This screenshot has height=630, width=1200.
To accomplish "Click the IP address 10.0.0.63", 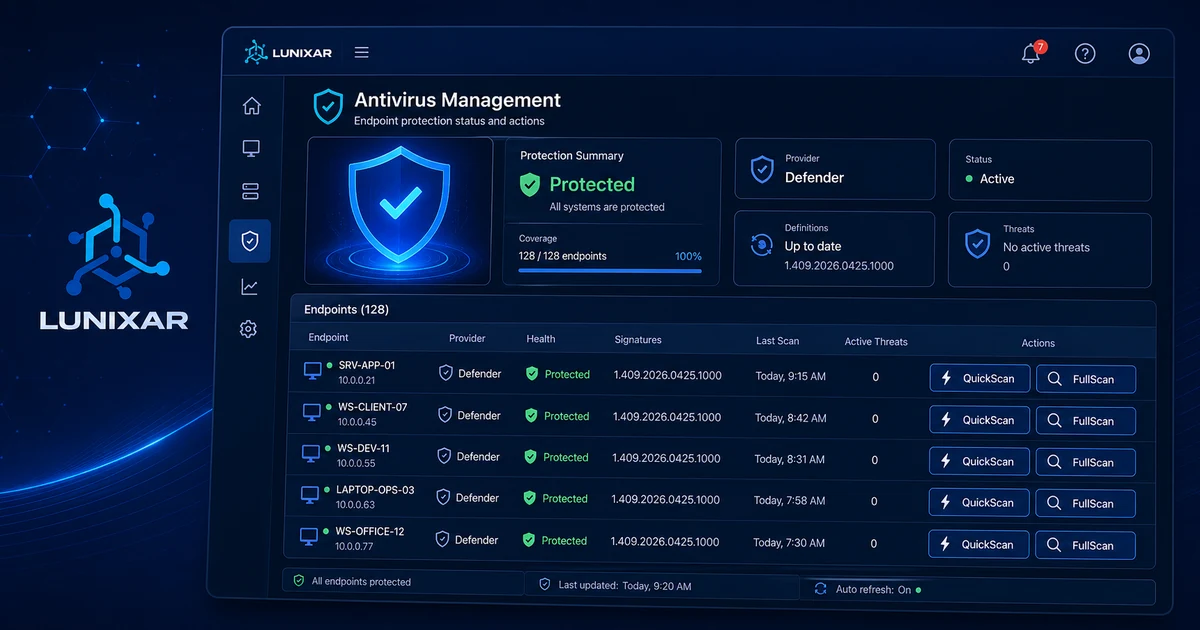I will tap(355, 505).
